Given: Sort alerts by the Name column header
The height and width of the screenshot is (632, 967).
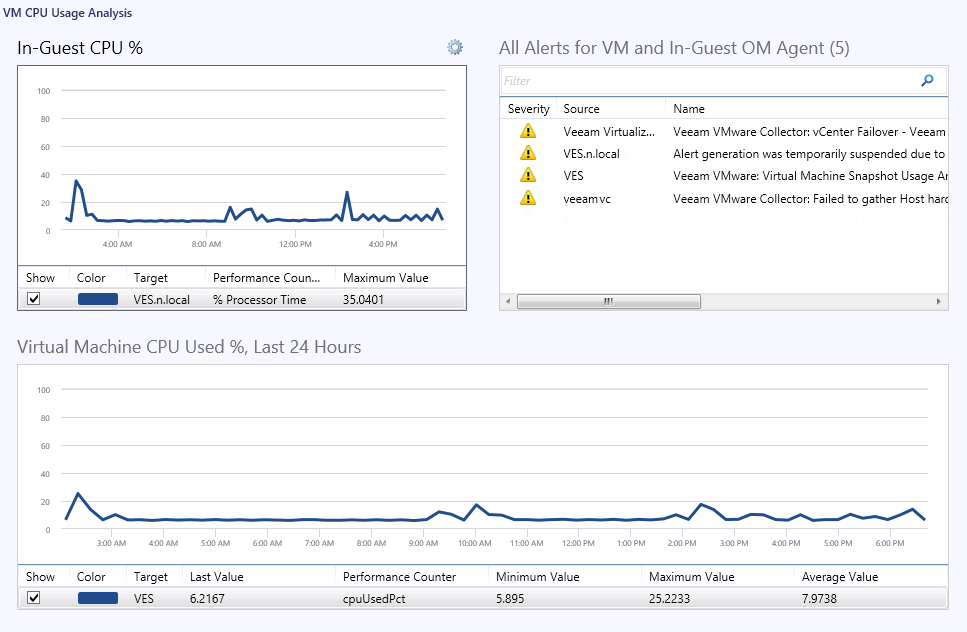Looking at the screenshot, I should click(689, 109).
